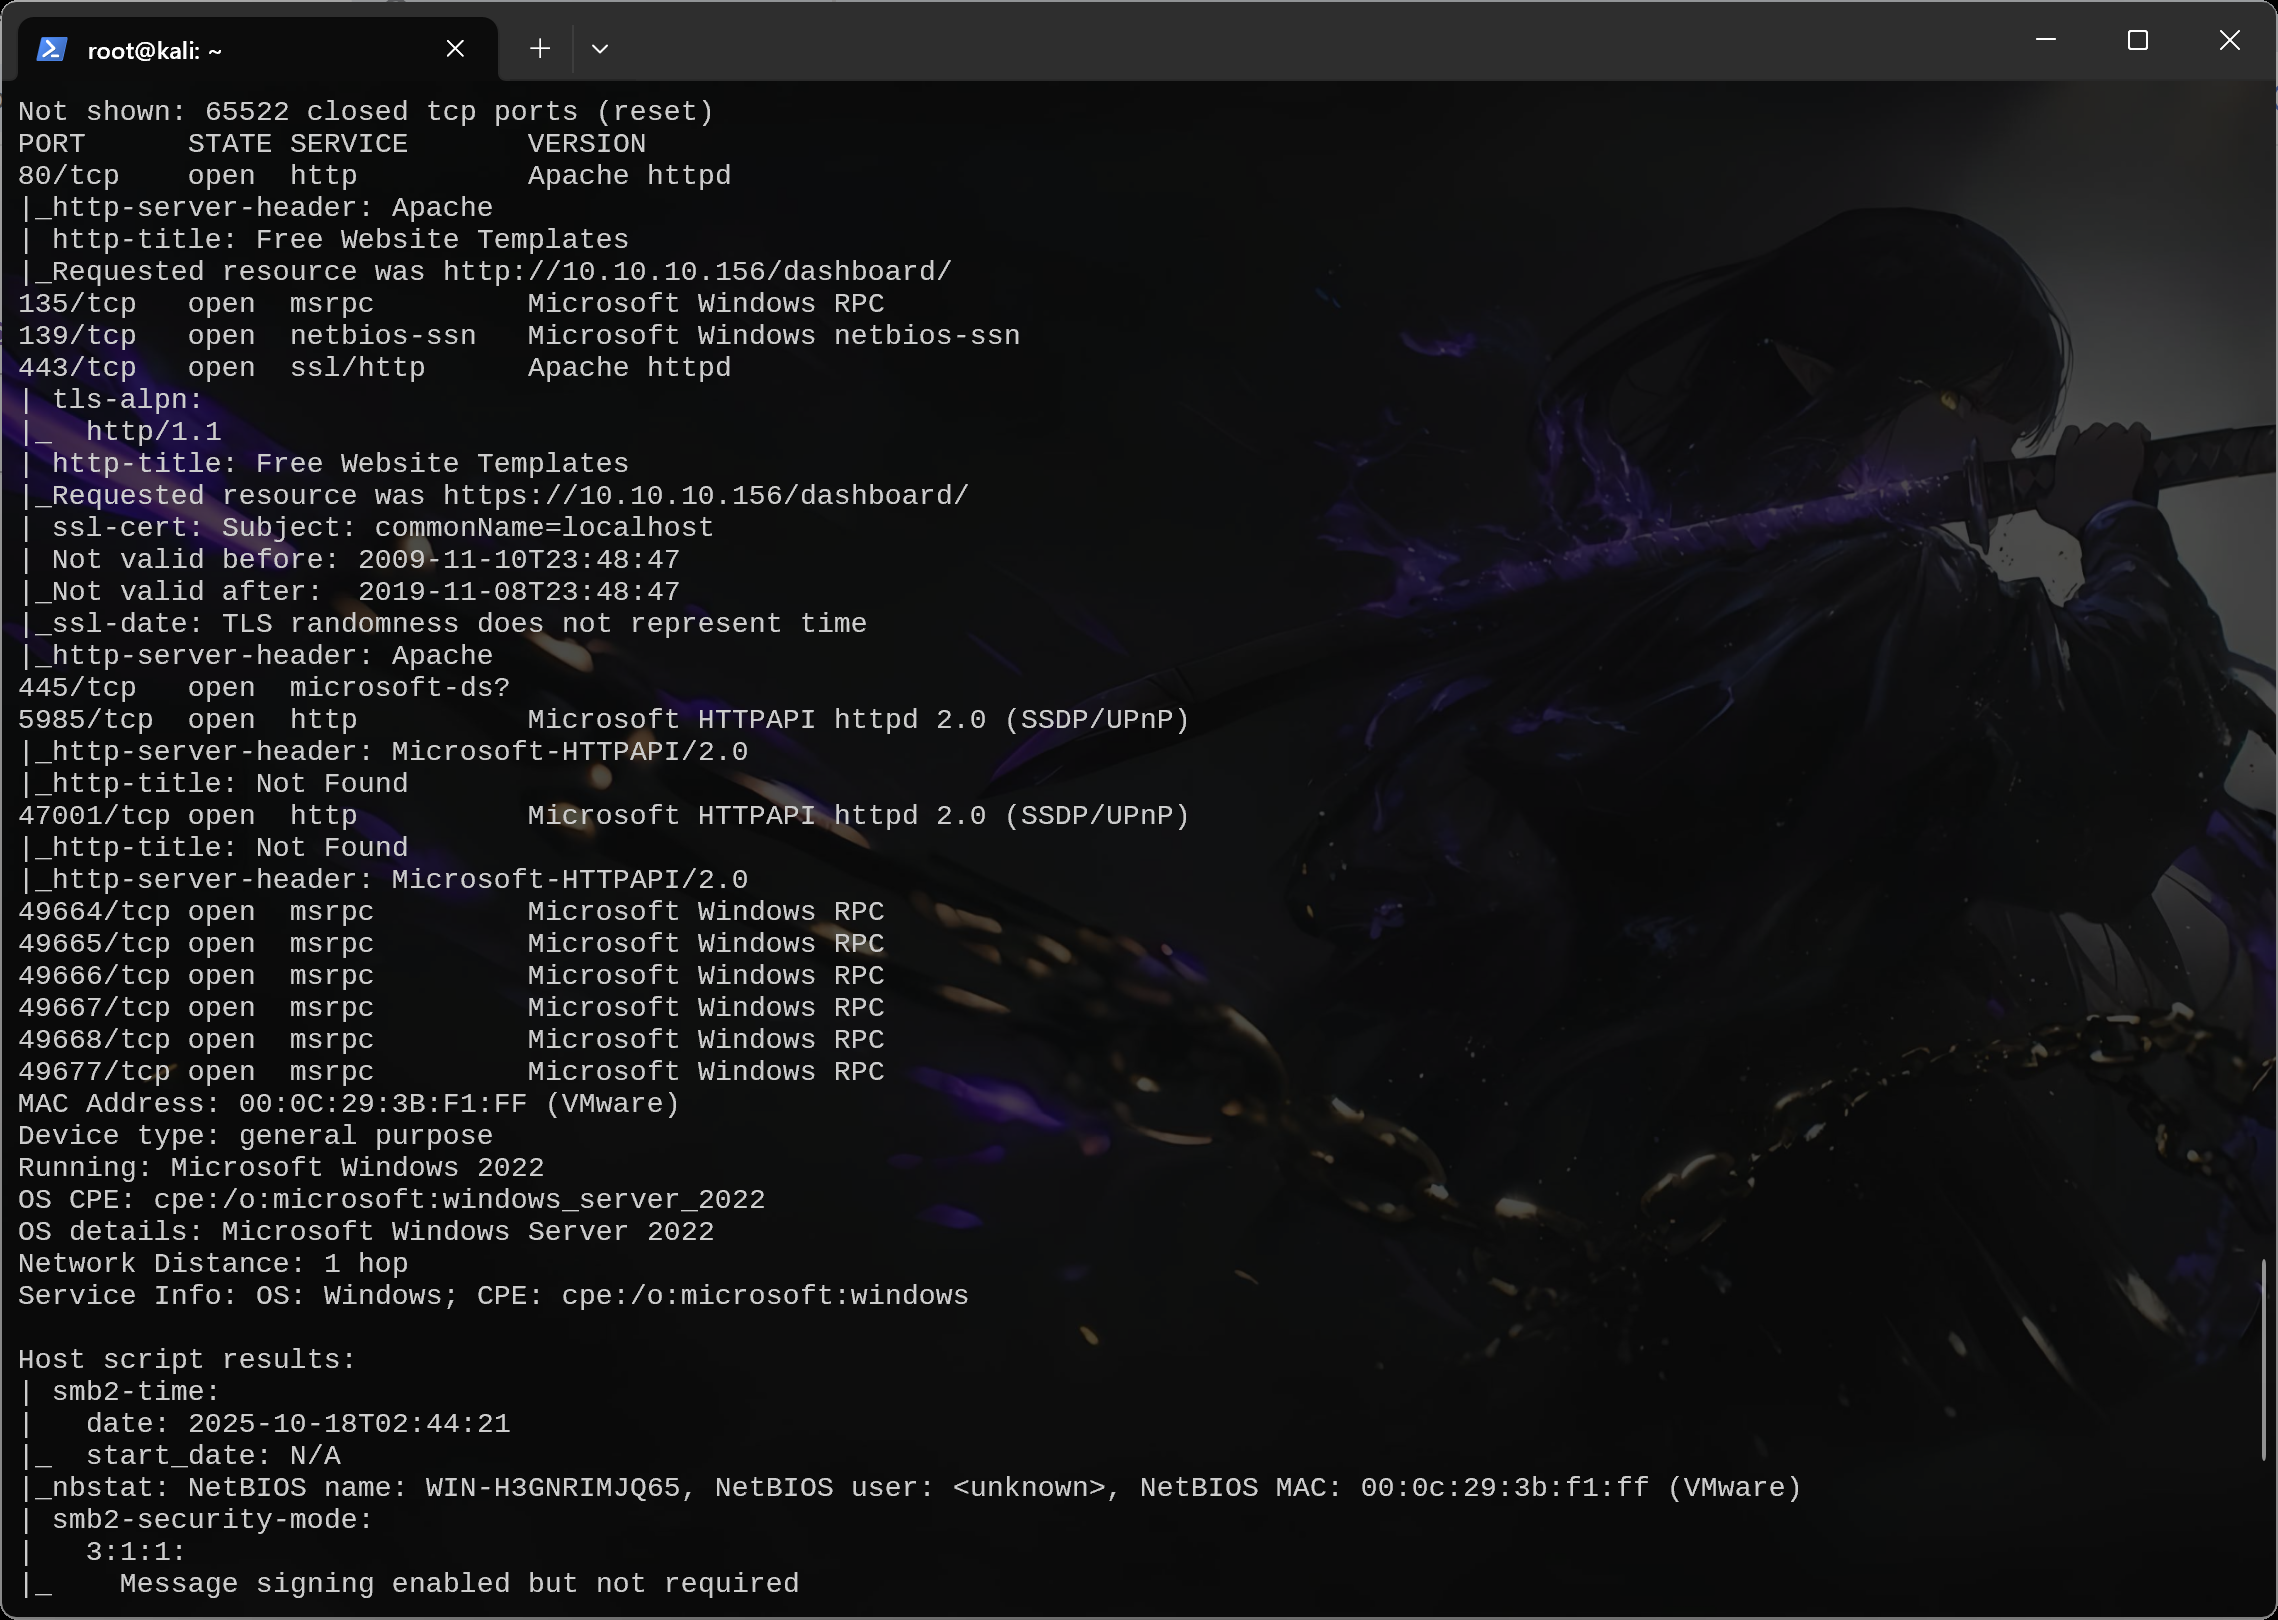Click the cpe:/o:microsoft:windows_server_2022 text

pos(459,1200)
